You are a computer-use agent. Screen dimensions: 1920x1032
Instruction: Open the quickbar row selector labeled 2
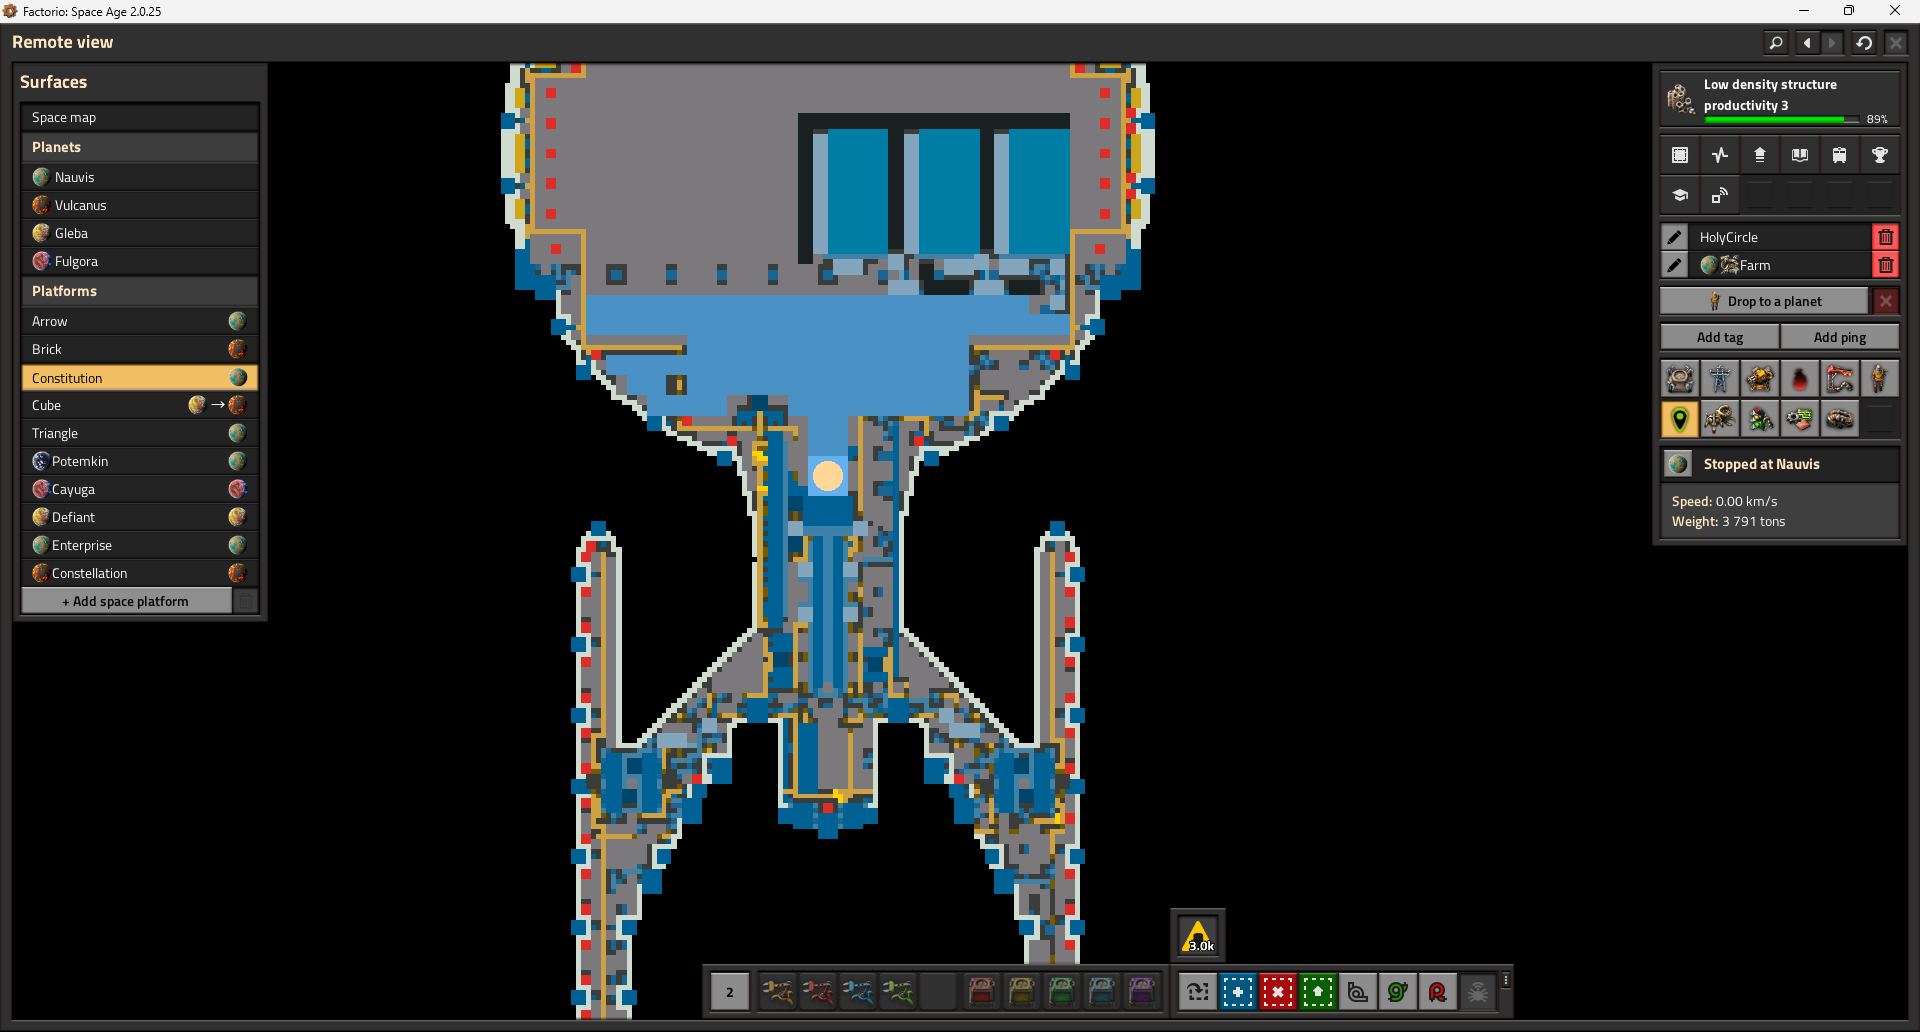click(729, 992)
